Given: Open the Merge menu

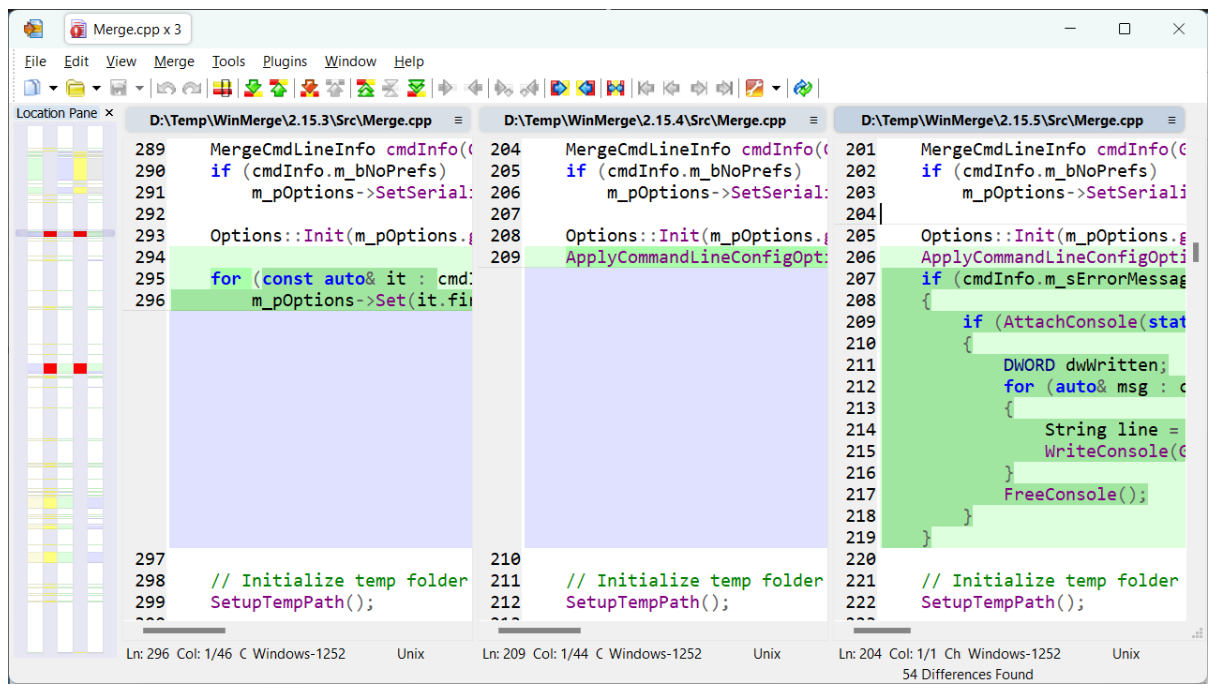Looking at the screenshot, I should coord(174,61).
